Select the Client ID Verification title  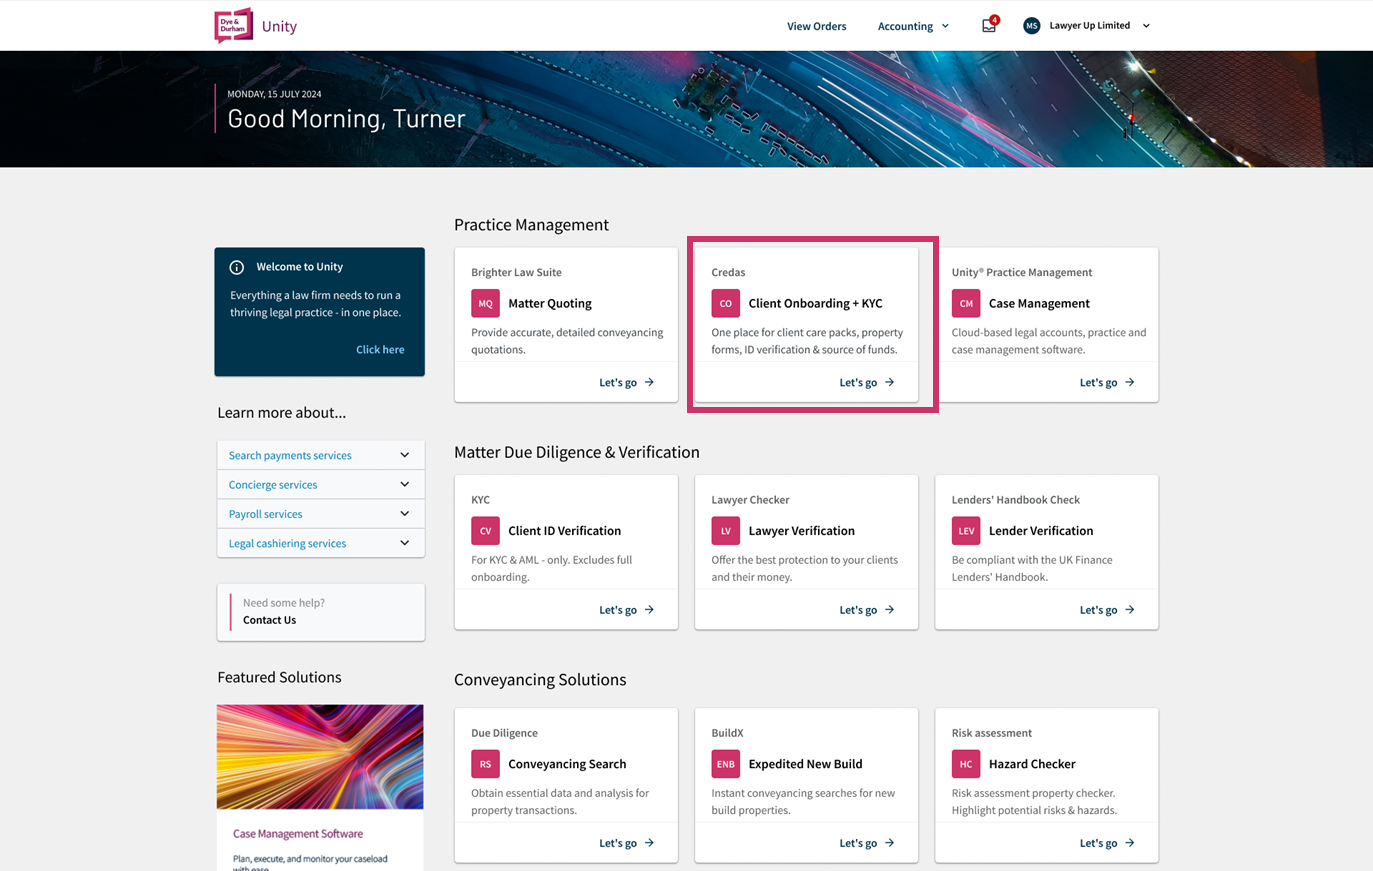[x=564, y=531]
